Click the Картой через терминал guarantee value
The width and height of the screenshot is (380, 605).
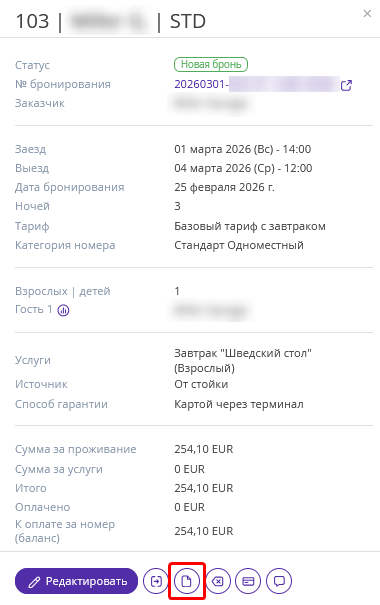click(x=239, y=404)
